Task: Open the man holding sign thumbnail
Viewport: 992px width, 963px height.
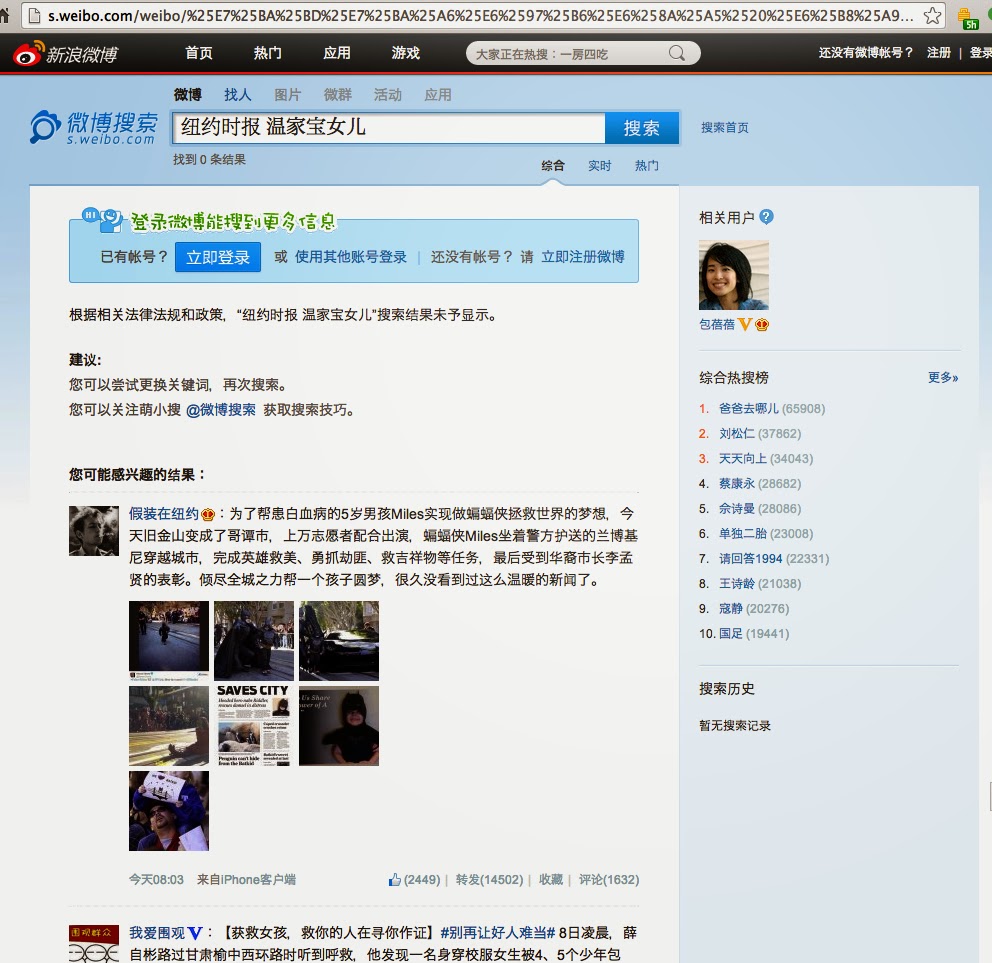Action: (169, 811)
